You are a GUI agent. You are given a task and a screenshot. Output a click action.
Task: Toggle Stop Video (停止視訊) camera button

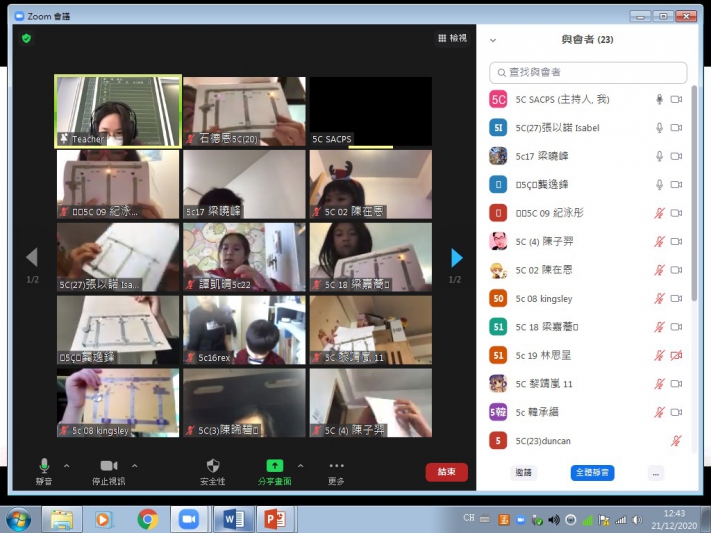click(x=109, y=466)
